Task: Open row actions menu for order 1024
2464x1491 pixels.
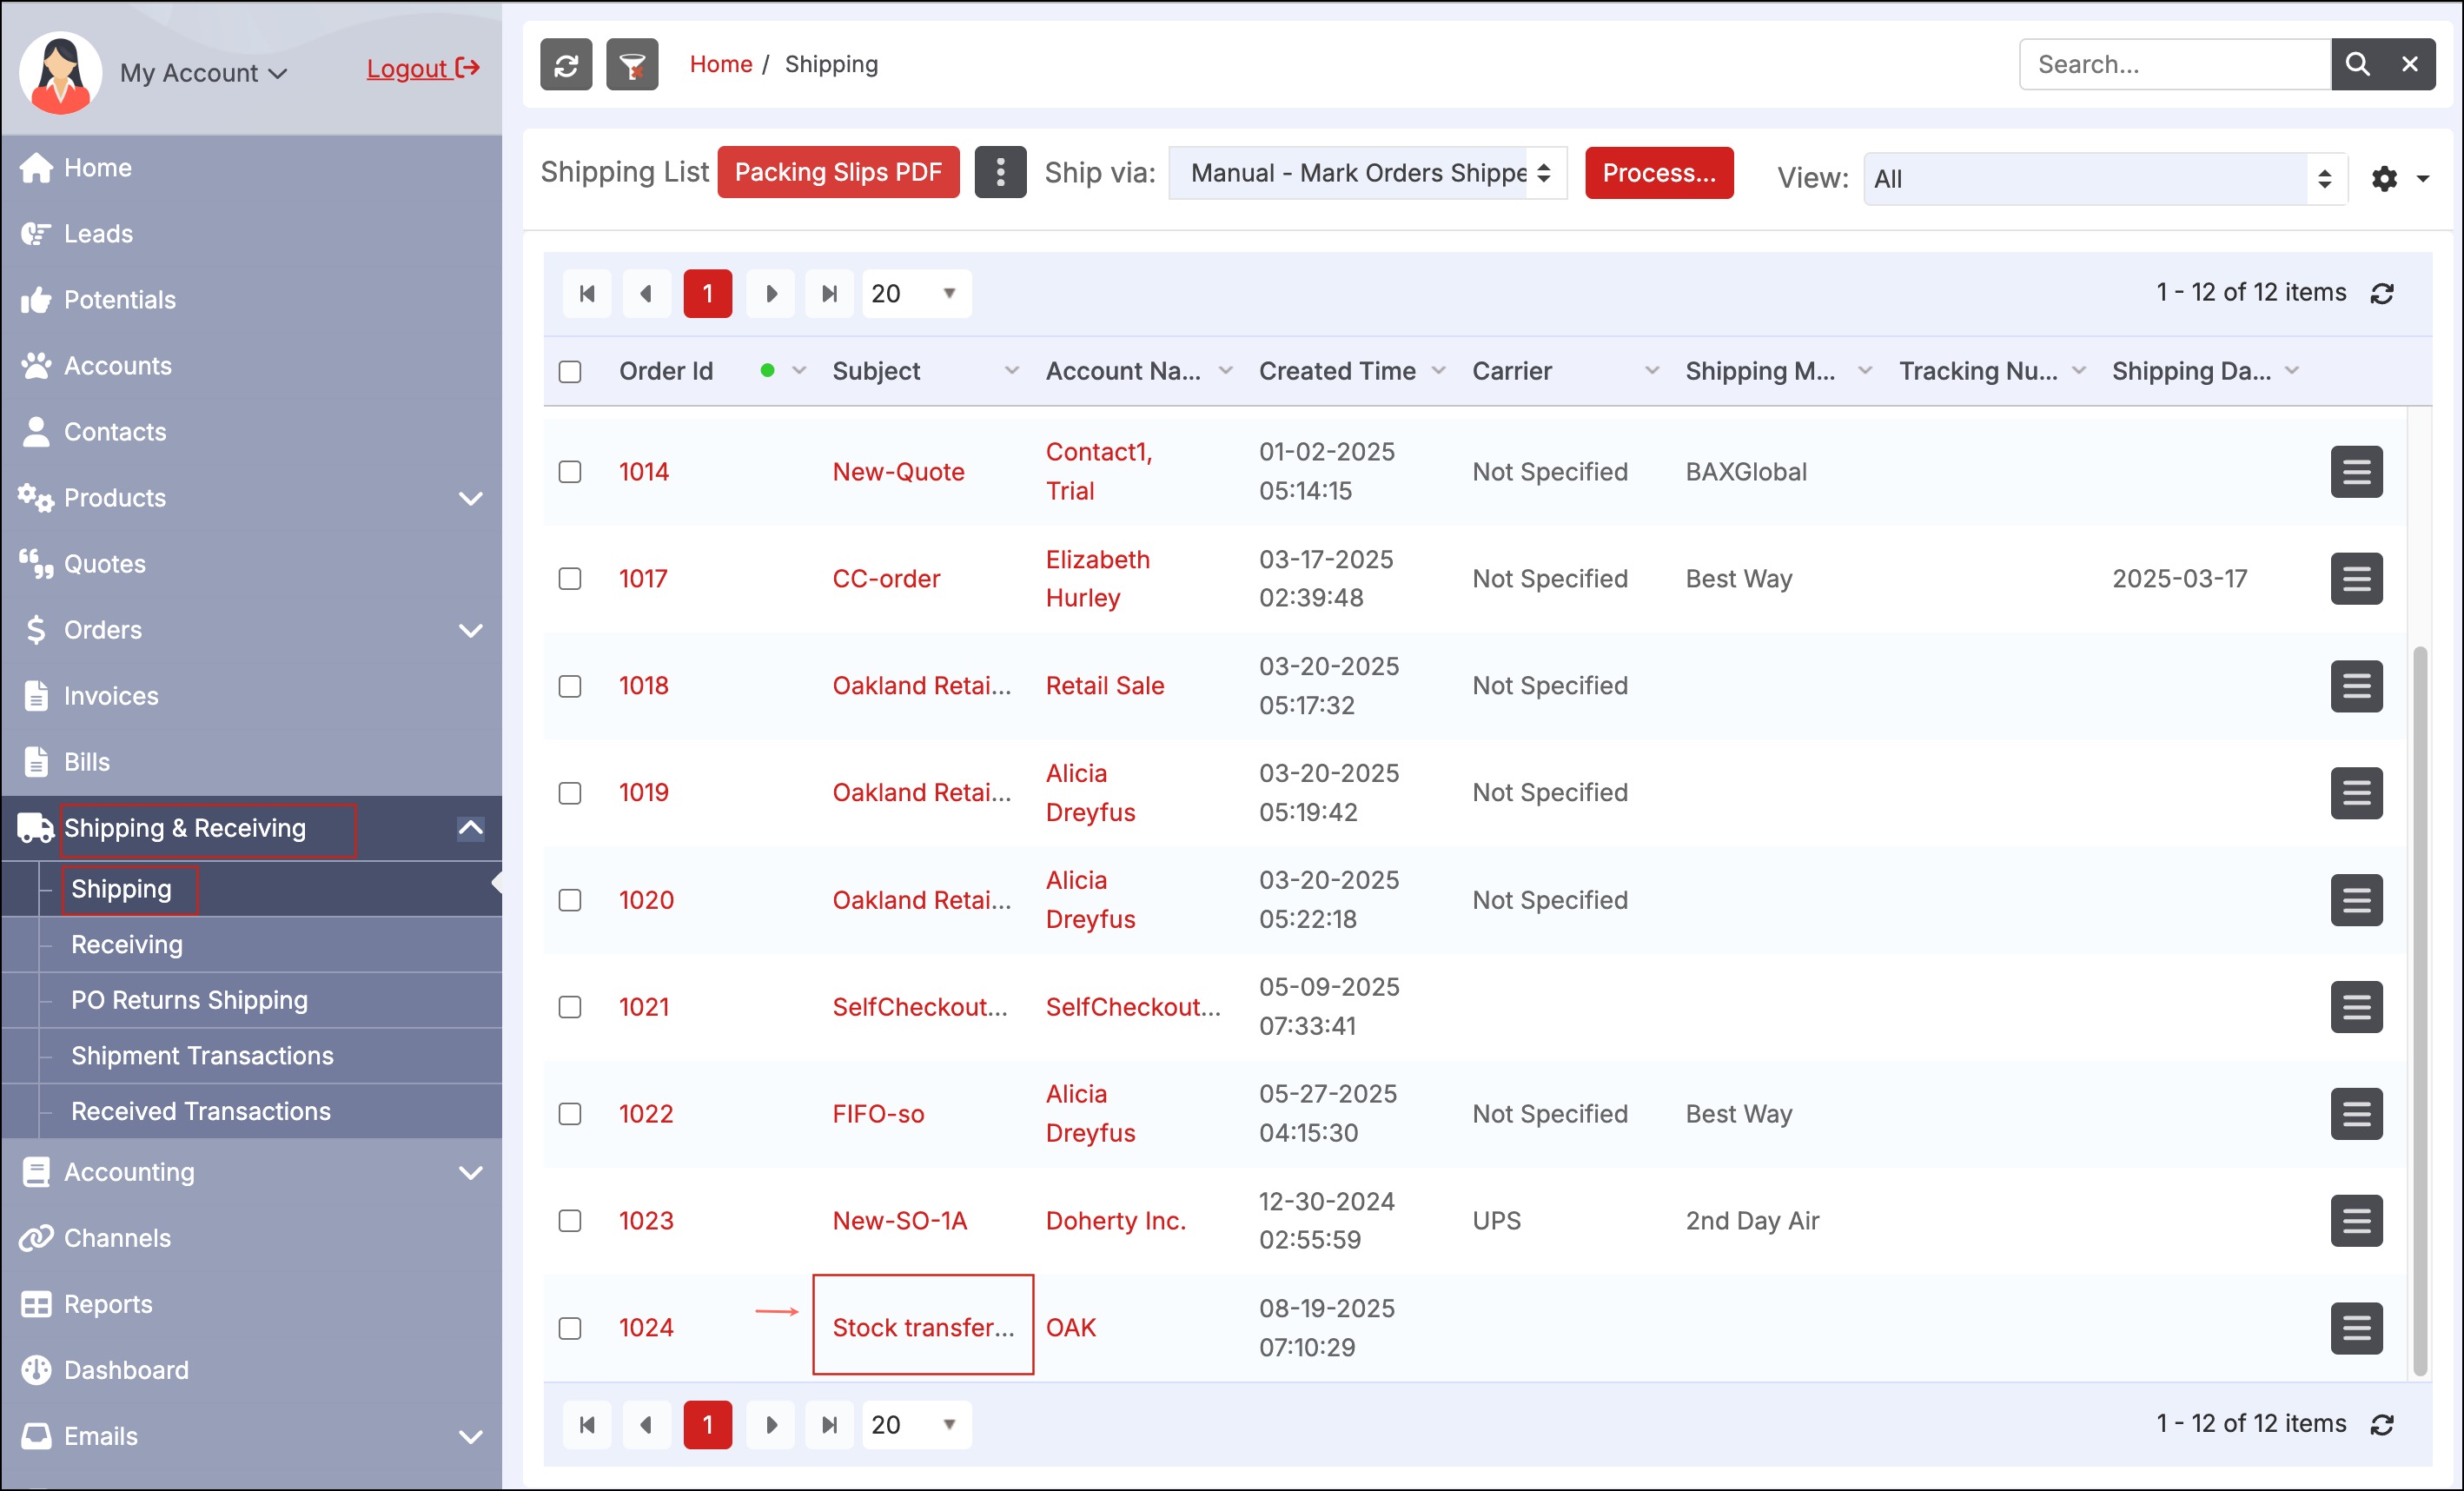Action: pyautogui.click(x=2356, y=1328)
